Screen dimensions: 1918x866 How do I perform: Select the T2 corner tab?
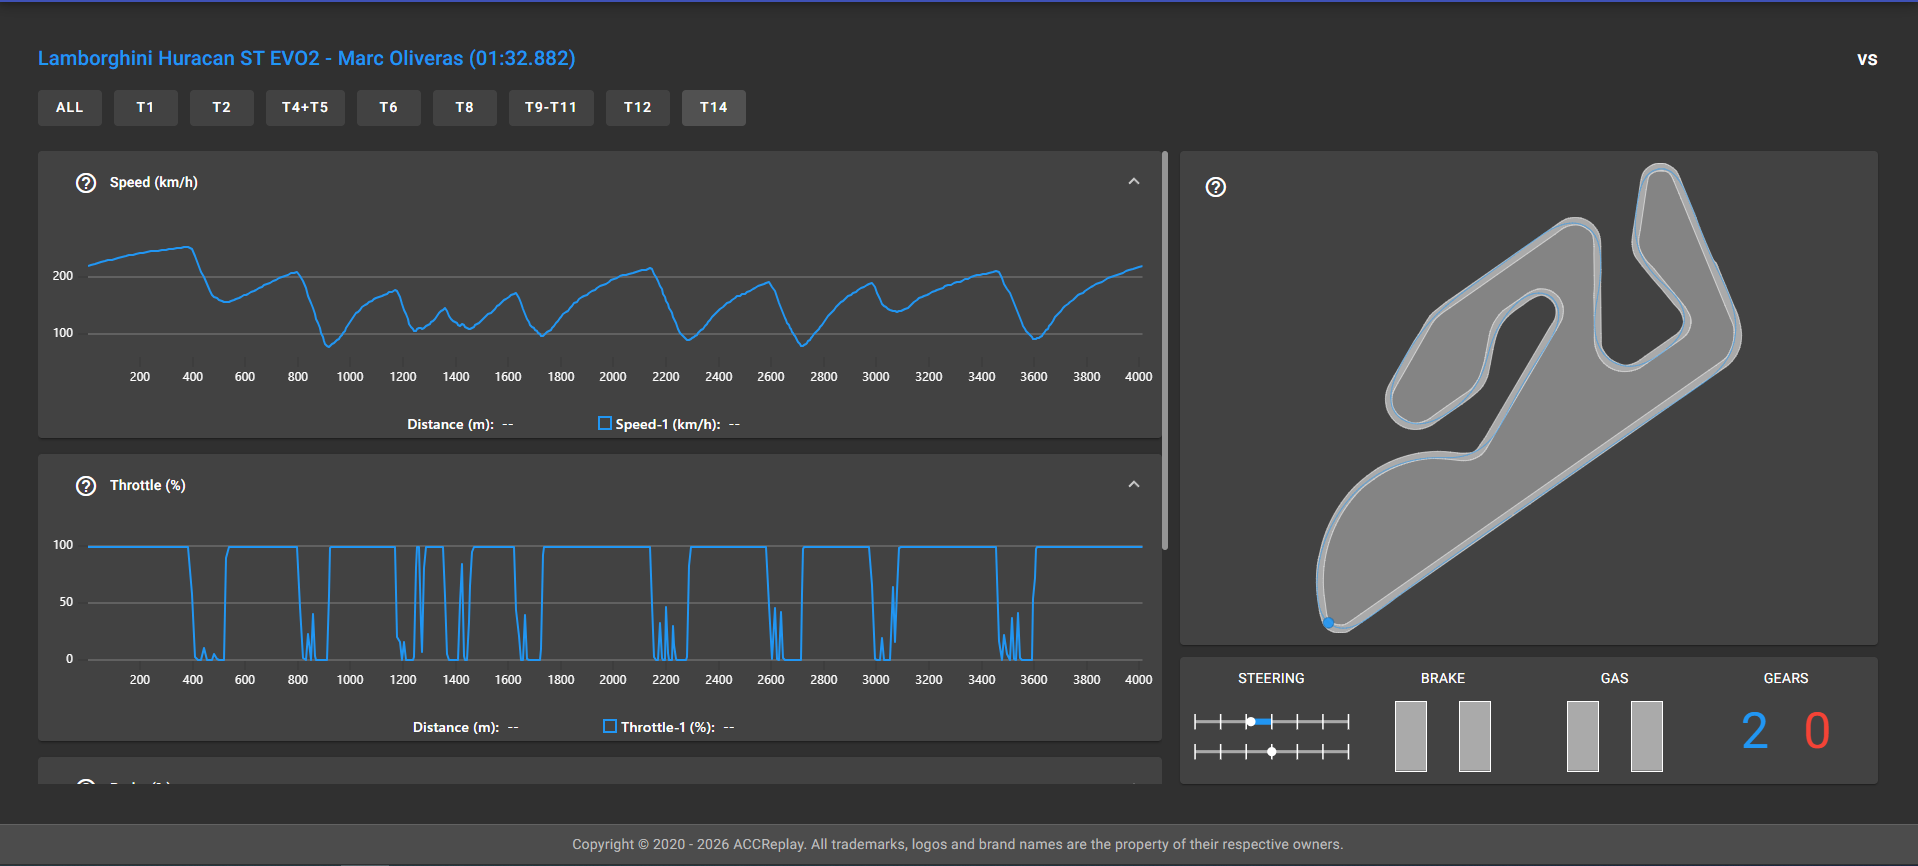222,108
